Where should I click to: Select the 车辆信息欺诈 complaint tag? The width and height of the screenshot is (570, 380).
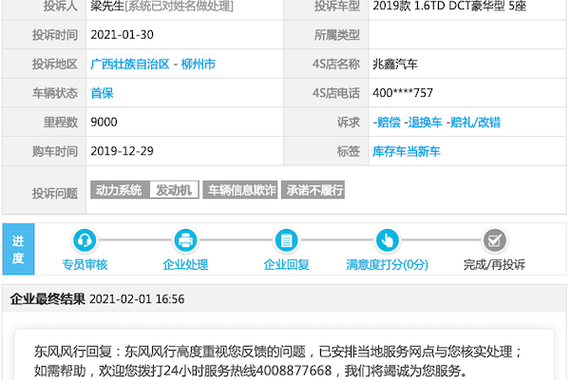pos(240,190)
